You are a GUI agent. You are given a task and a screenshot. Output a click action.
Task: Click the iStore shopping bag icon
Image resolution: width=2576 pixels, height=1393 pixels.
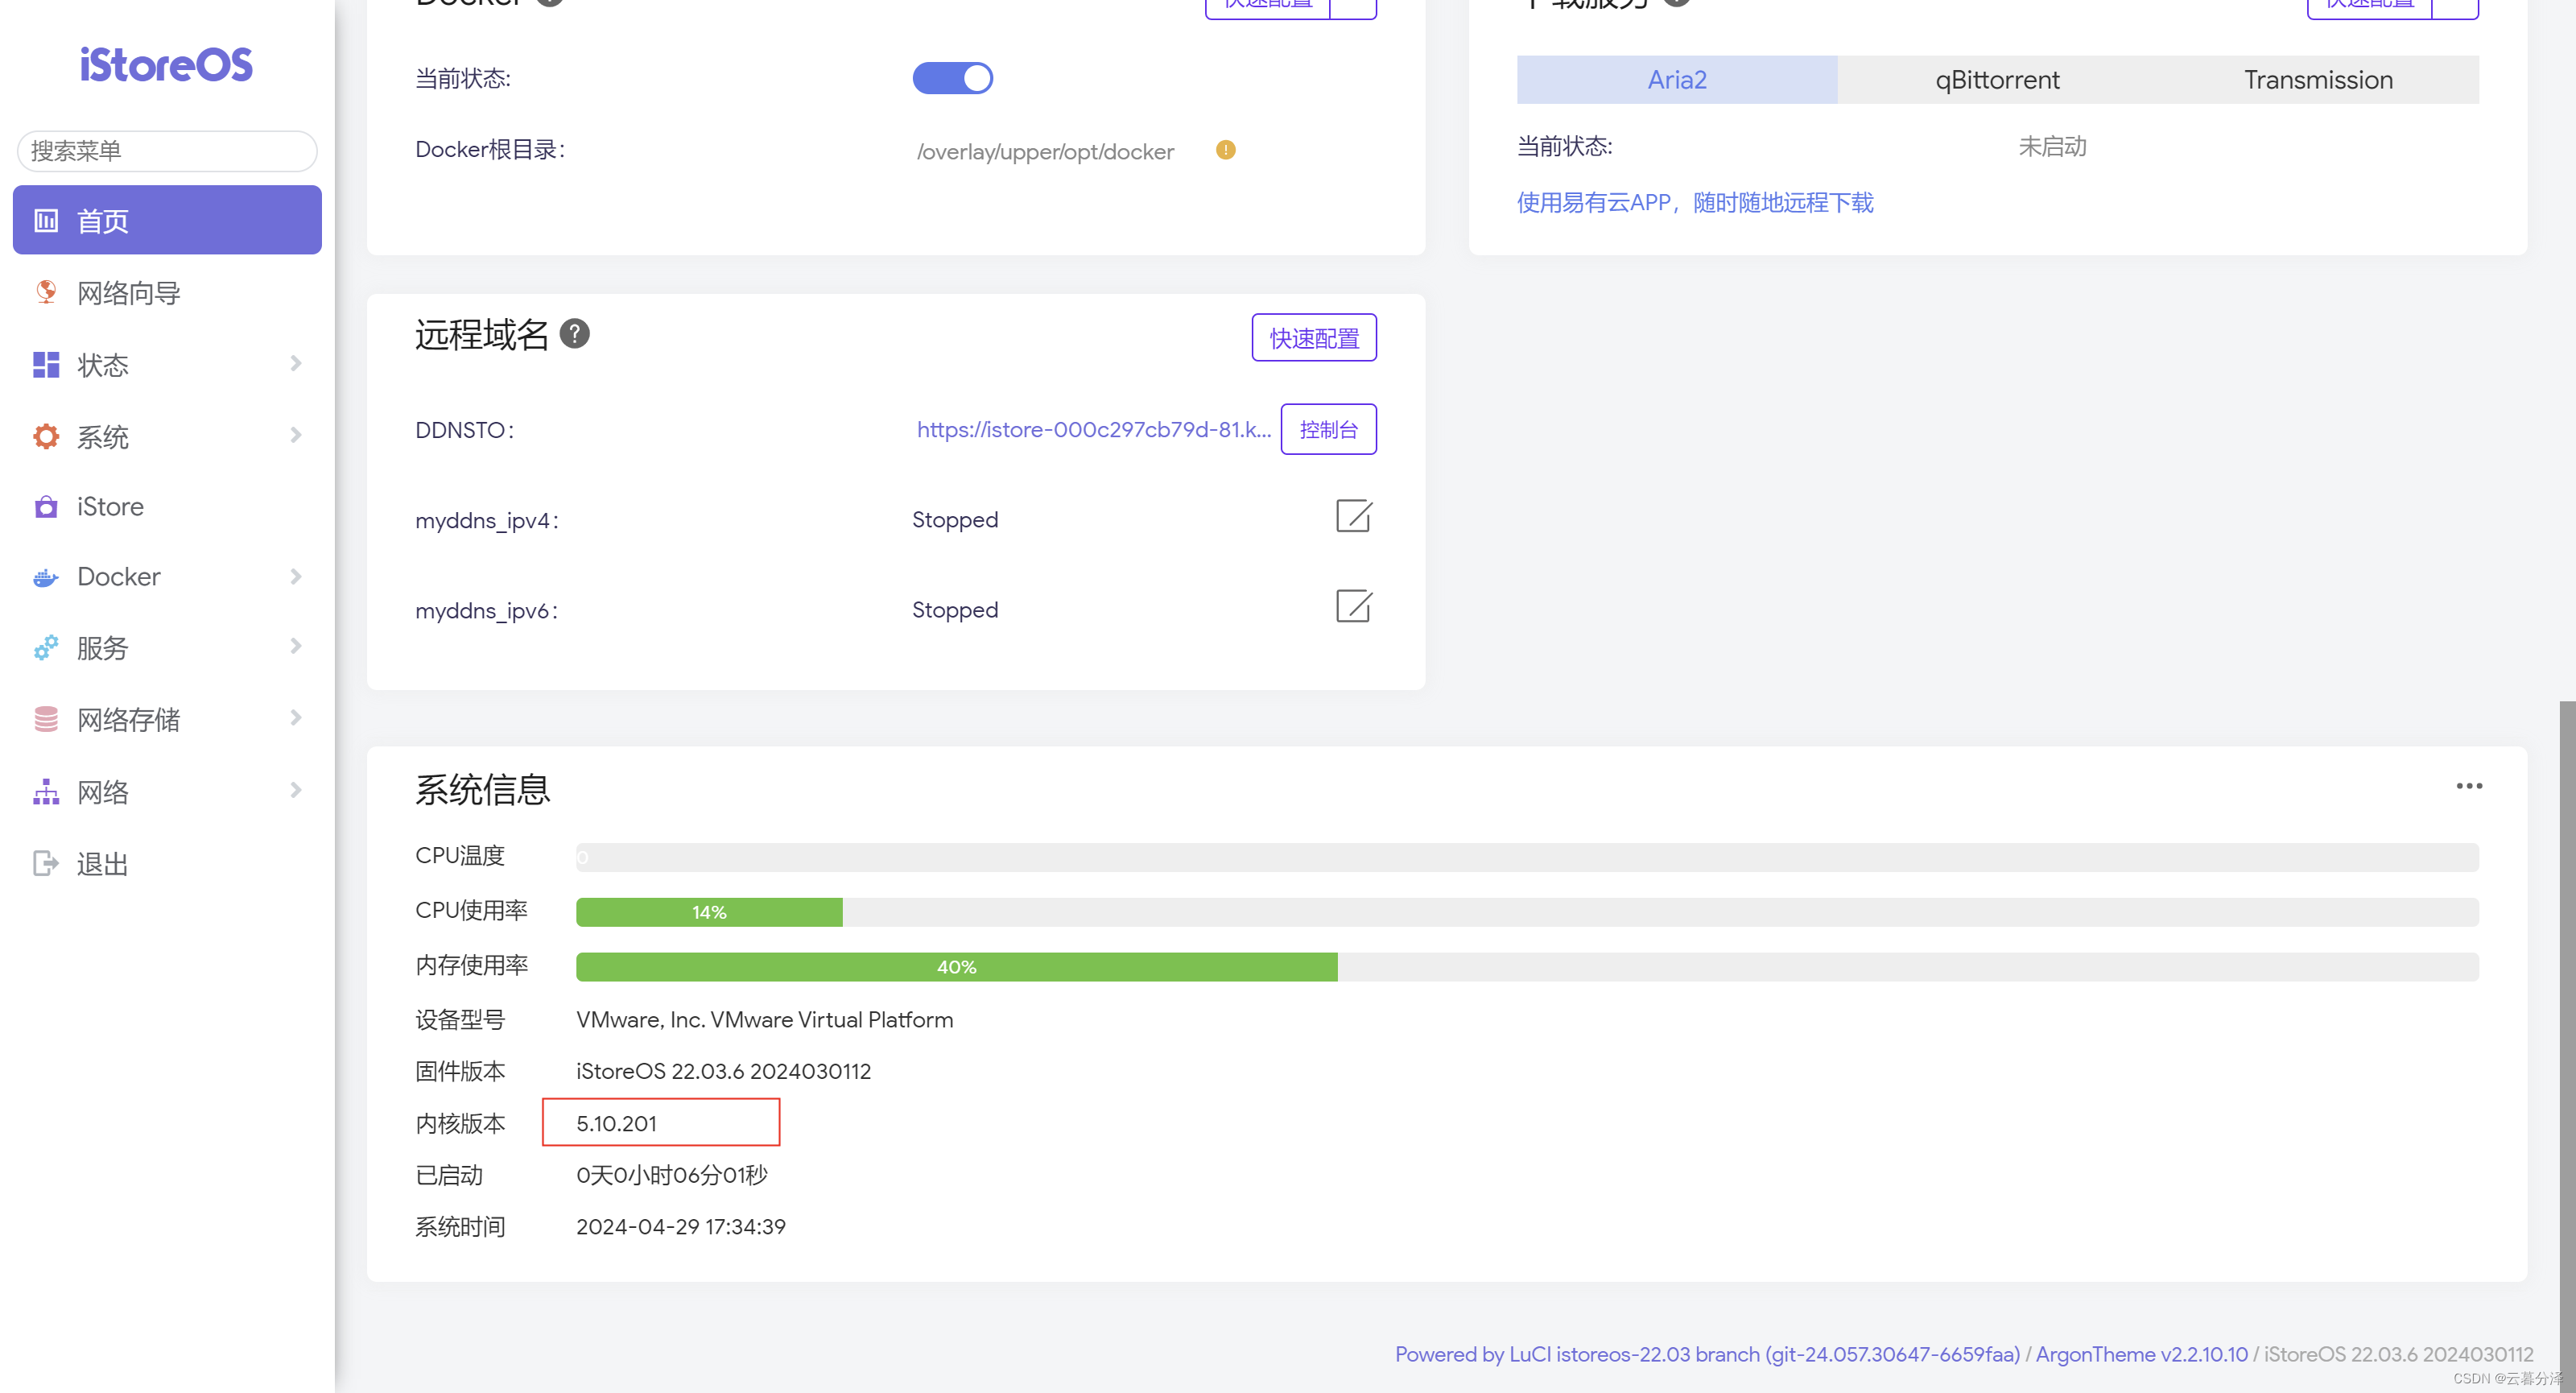pos(46,507)
